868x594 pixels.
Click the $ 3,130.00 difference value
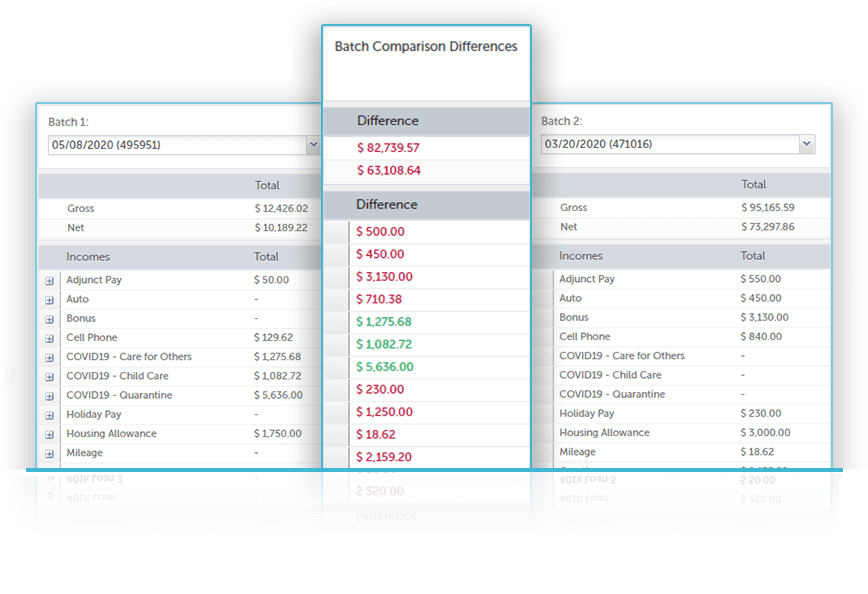[x=384, y=277]
